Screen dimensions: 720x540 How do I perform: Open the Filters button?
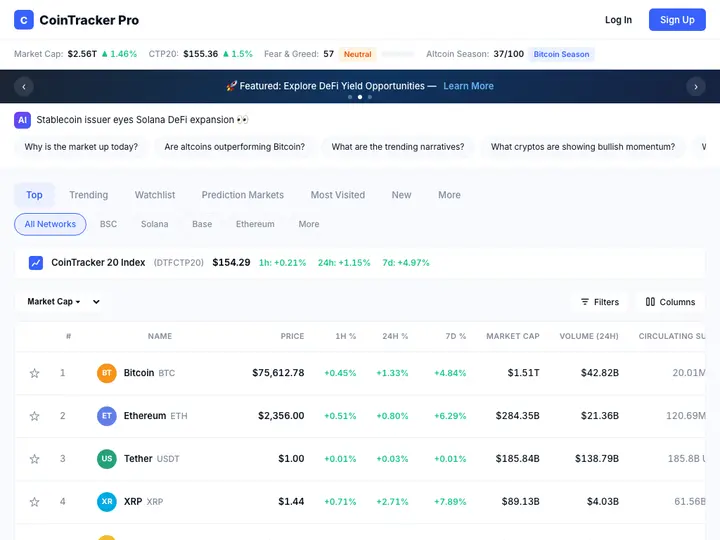599,302
